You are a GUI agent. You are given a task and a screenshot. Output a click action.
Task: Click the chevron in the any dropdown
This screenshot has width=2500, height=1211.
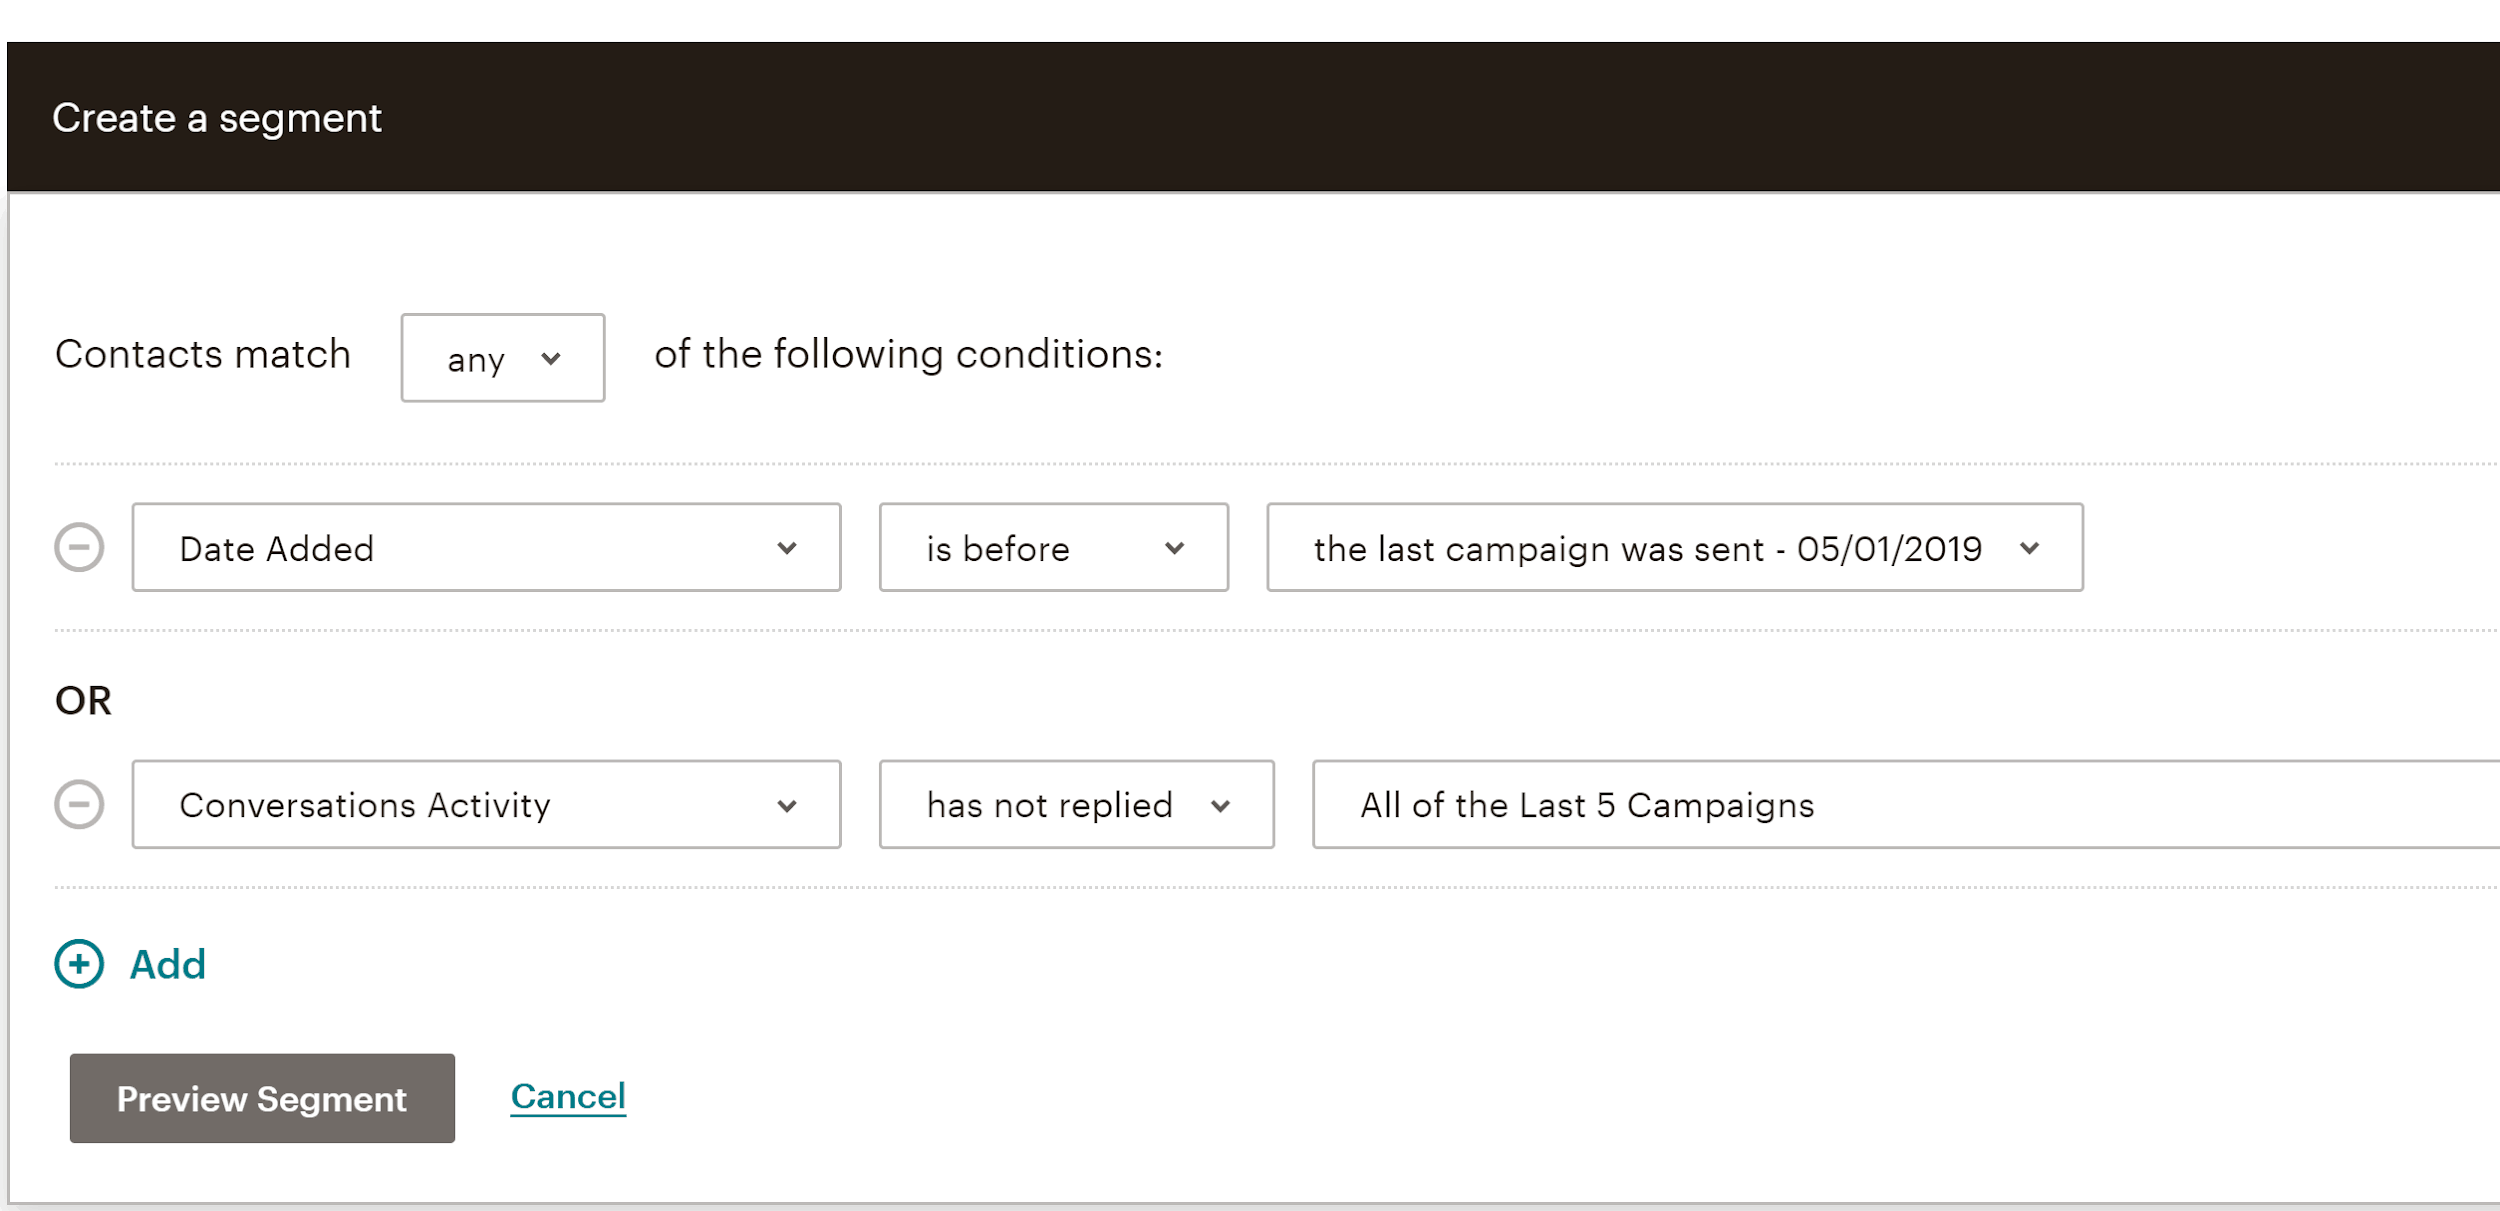[551, 358]
